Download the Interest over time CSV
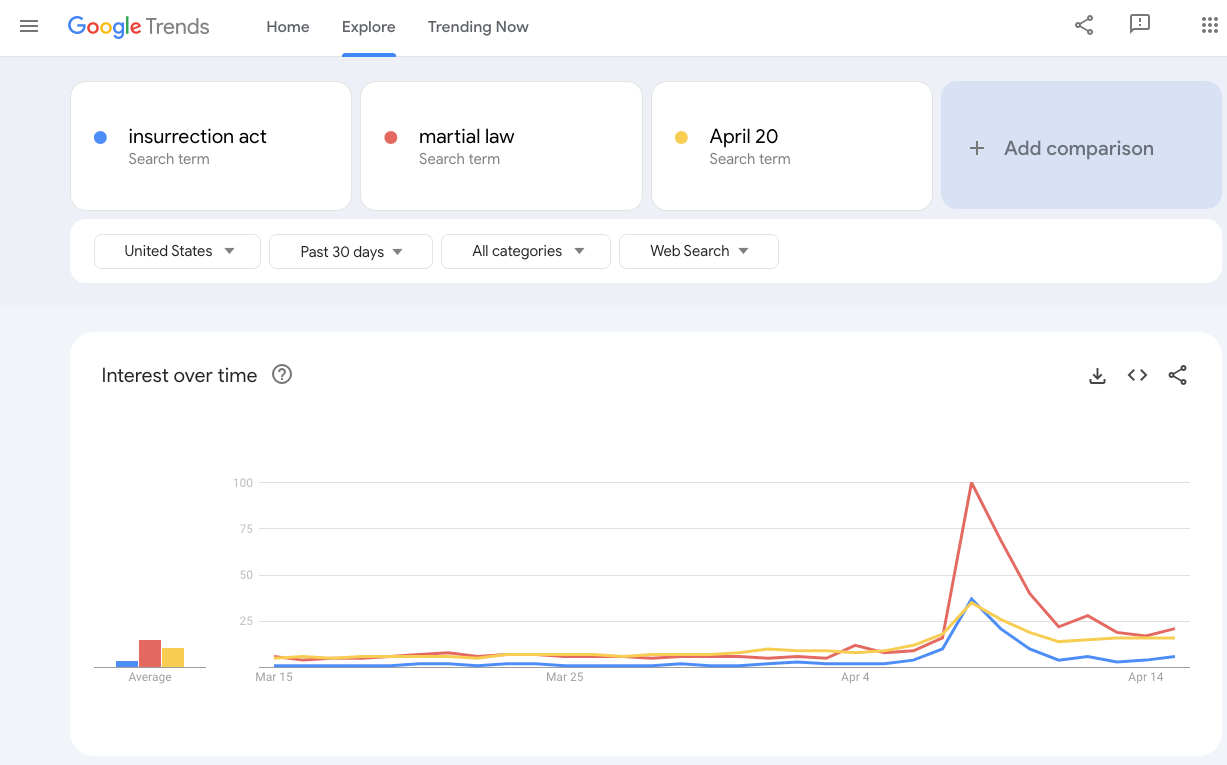Screen dimensions: 1227x765 (x=1097, y=376)
